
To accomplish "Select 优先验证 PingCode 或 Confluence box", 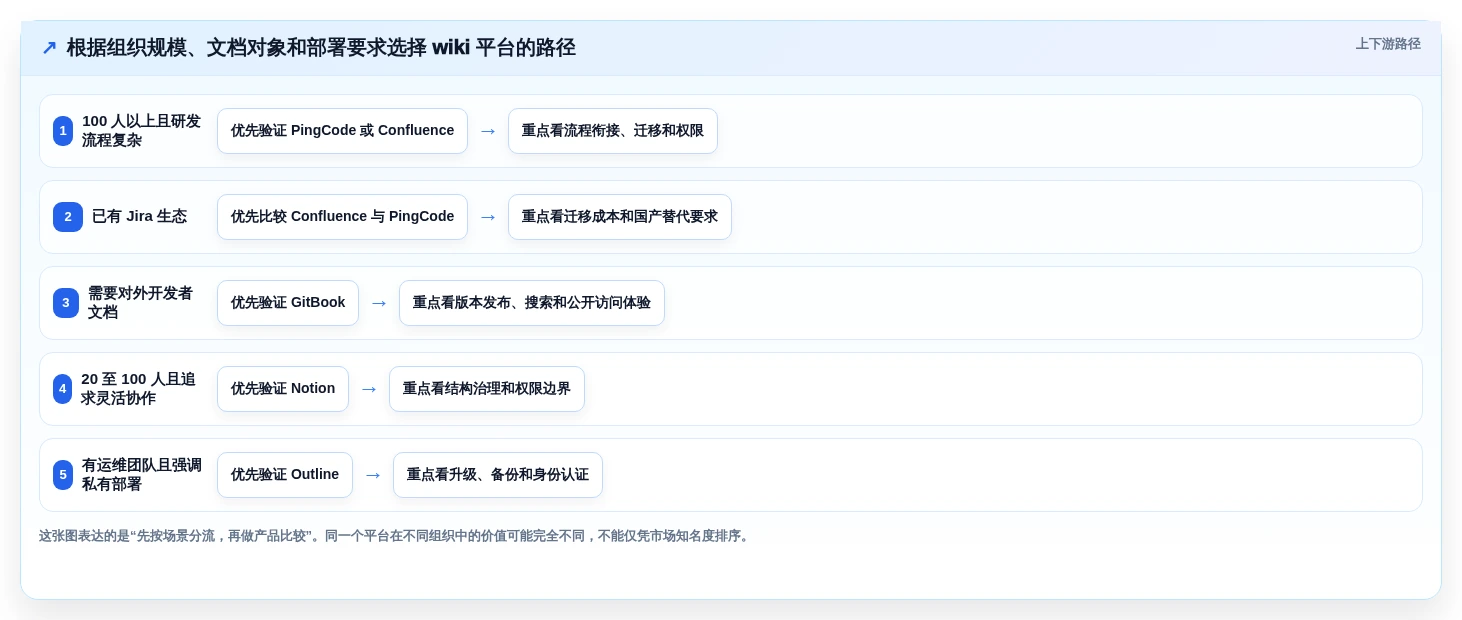I will 342,131.
